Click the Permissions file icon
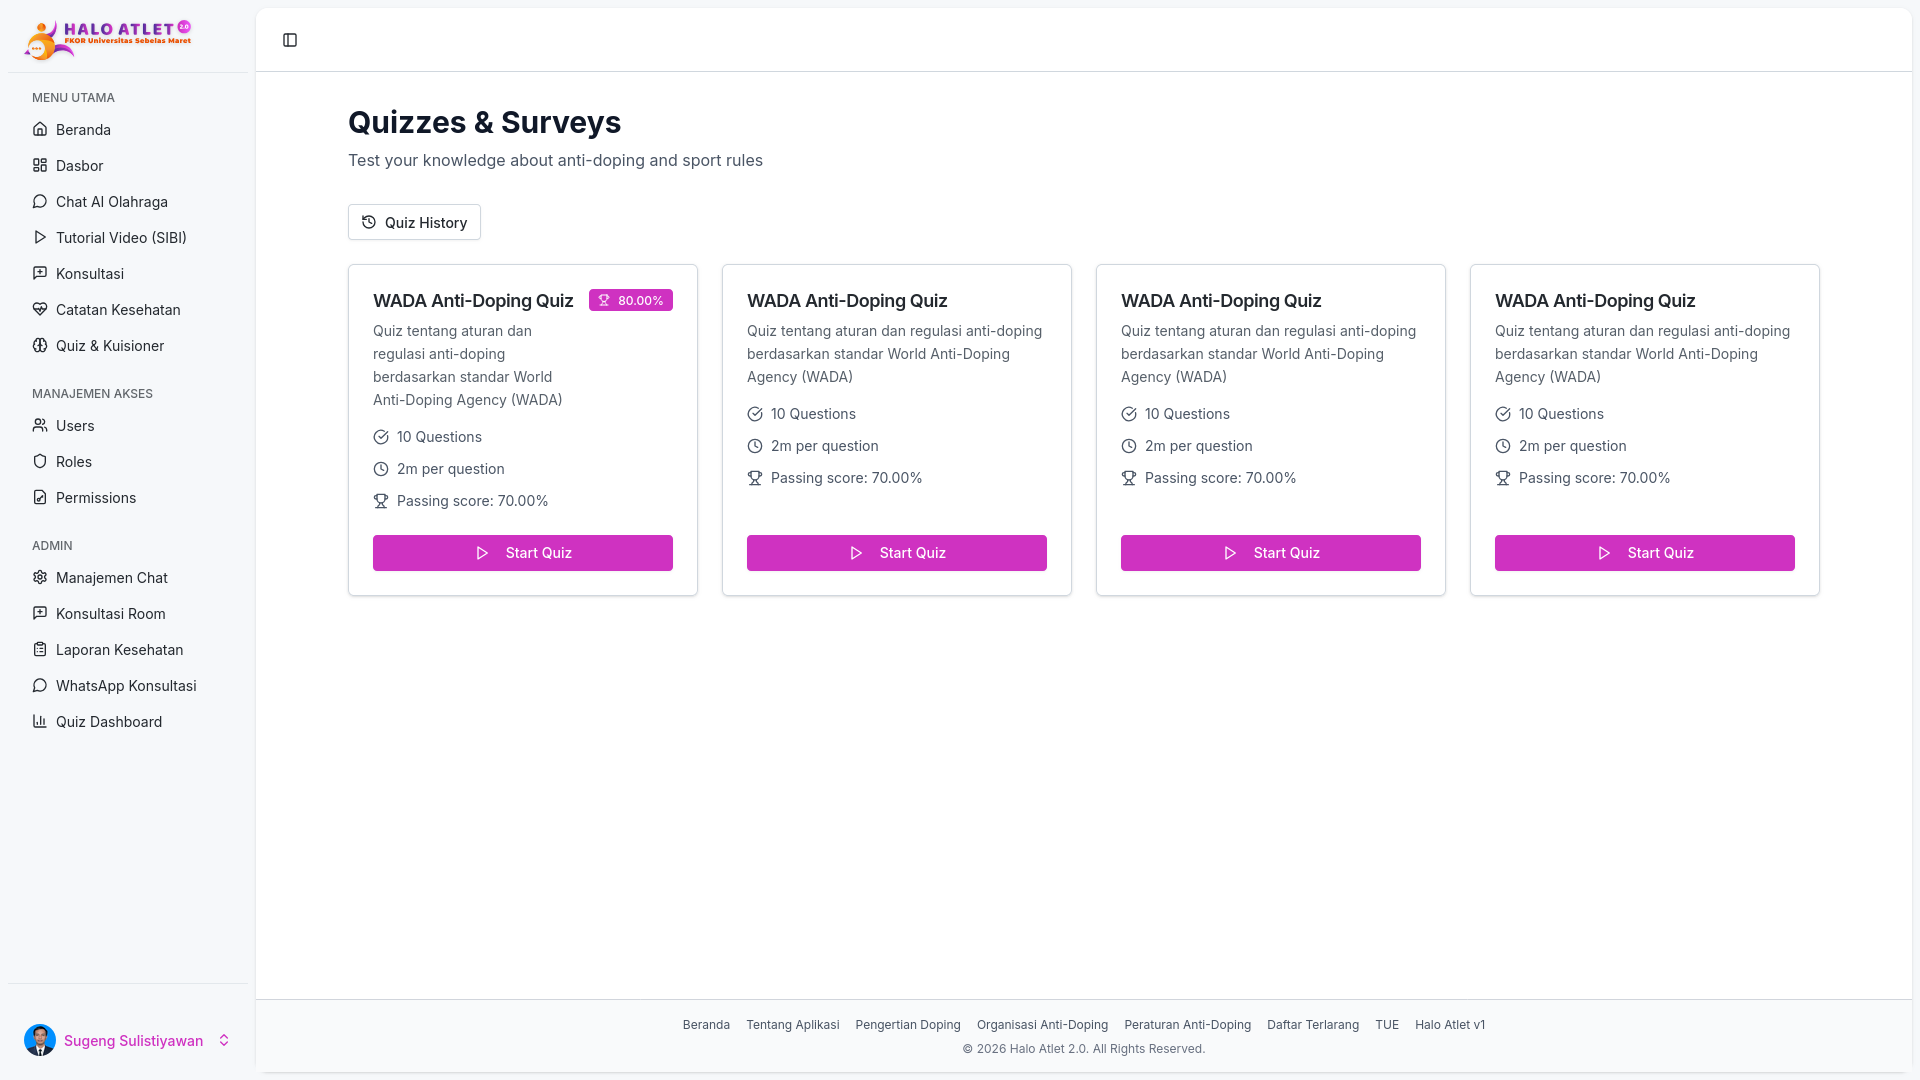This screenshot has height=1080, width=1920. (x=40, y=497)
